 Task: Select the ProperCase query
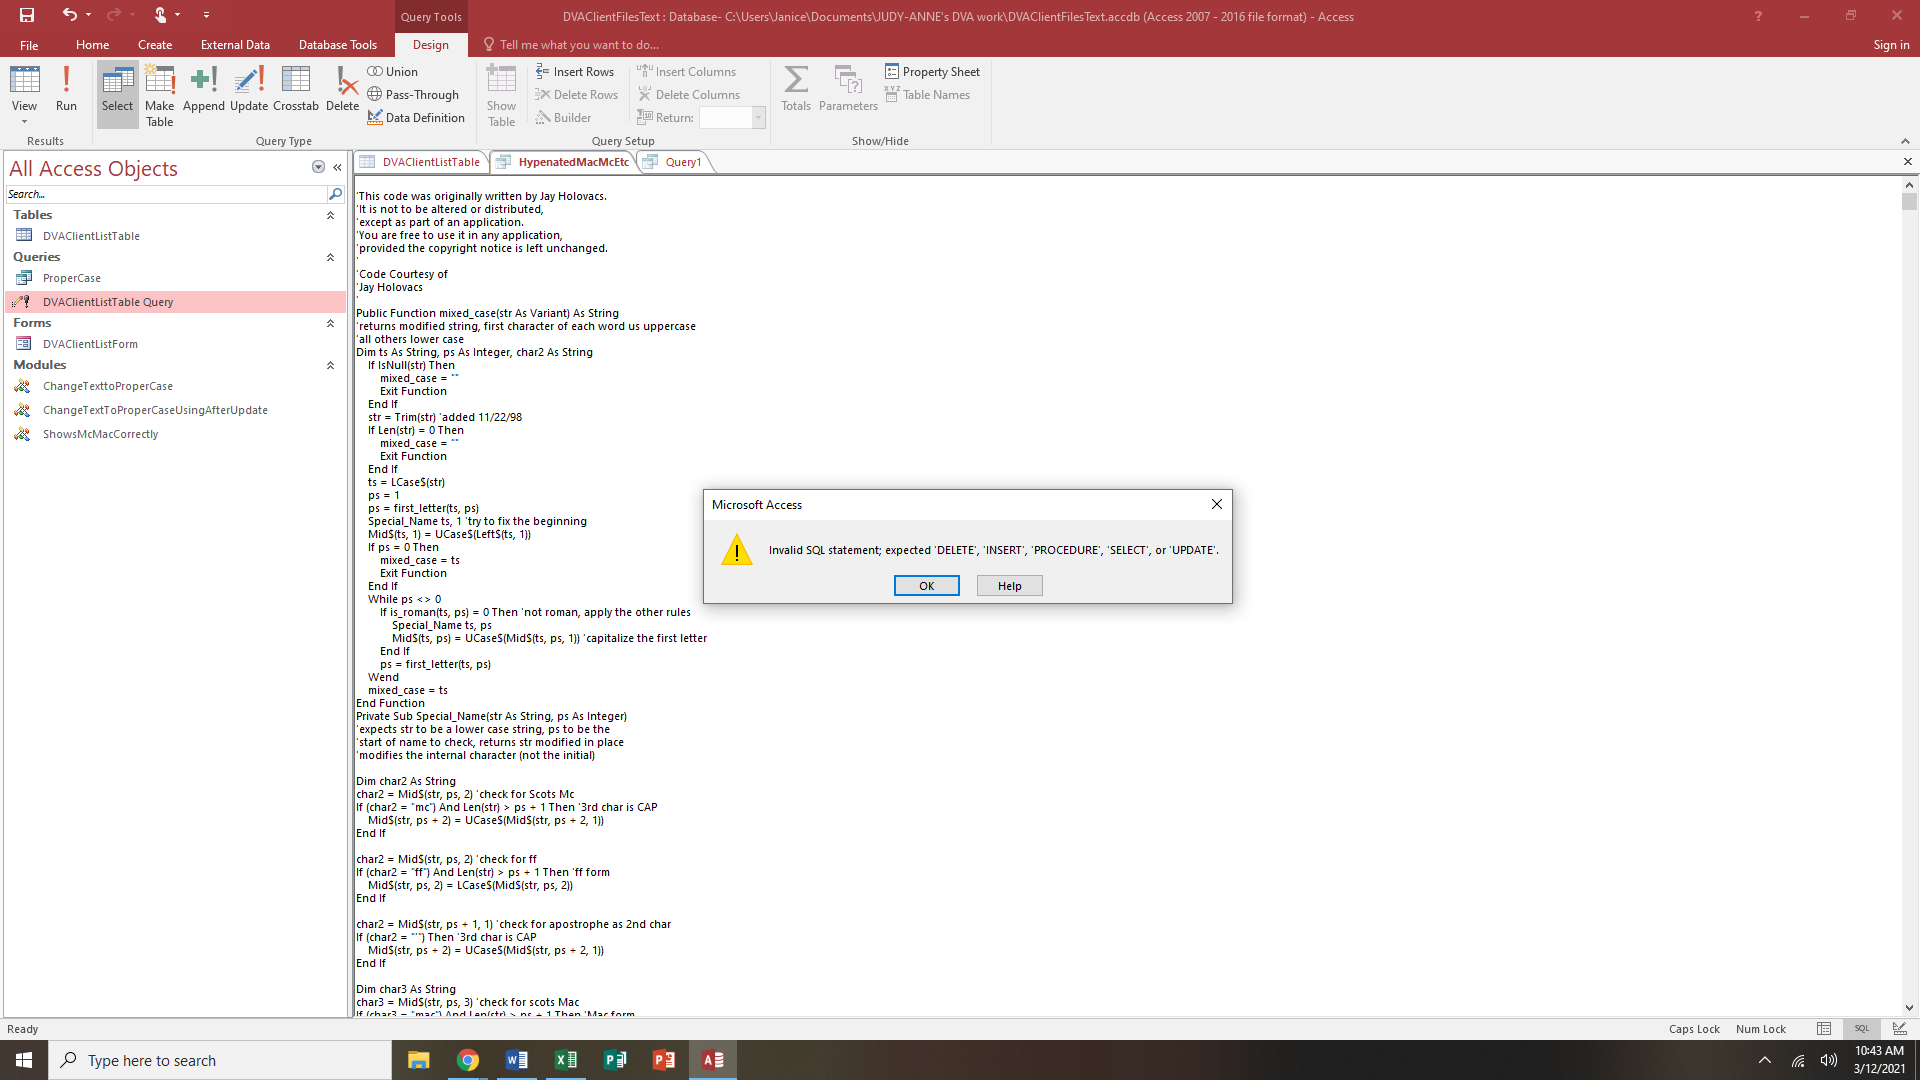[72, 278]
